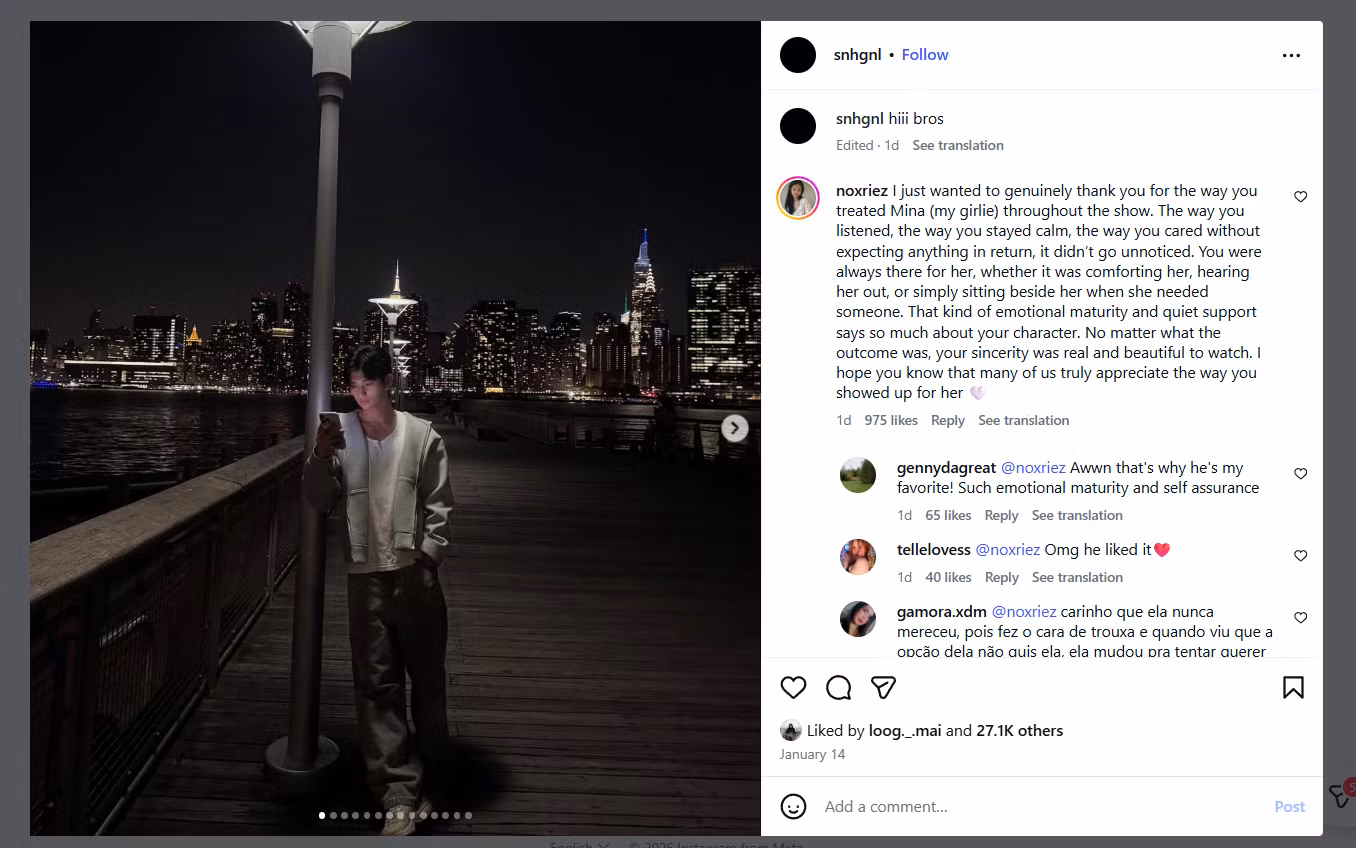View the 975 likes on noxriez's comment

(890, 420)
